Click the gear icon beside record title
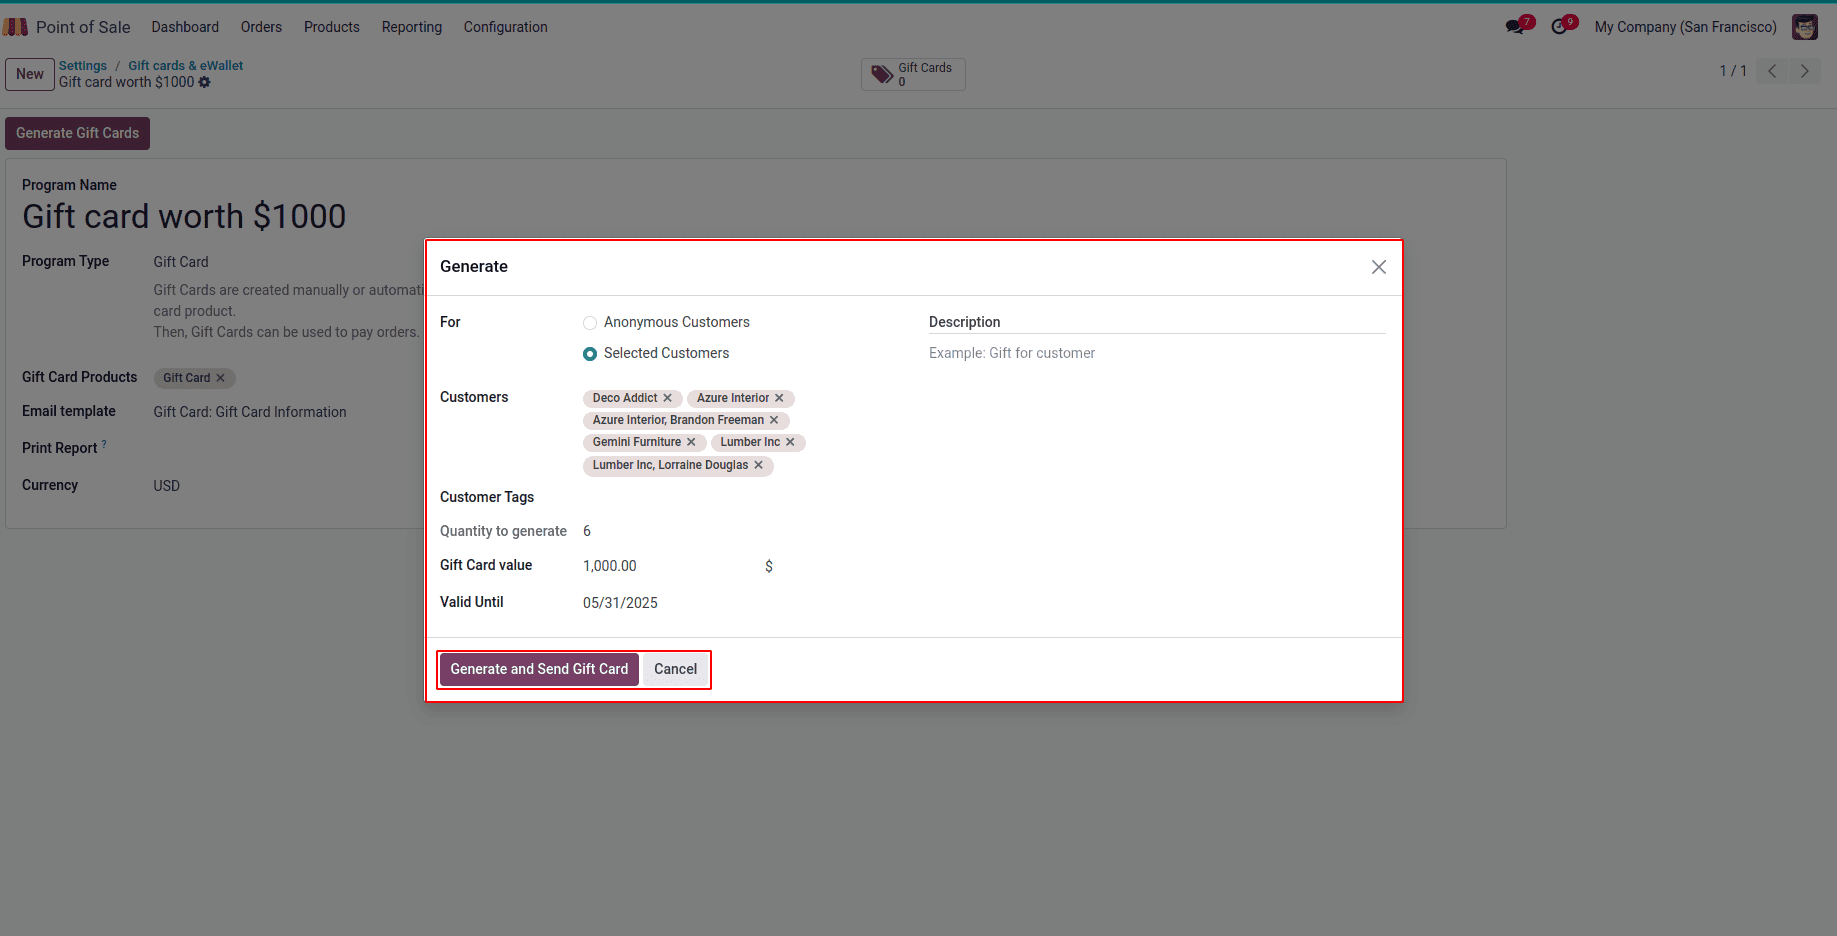 tap(205, 82)
